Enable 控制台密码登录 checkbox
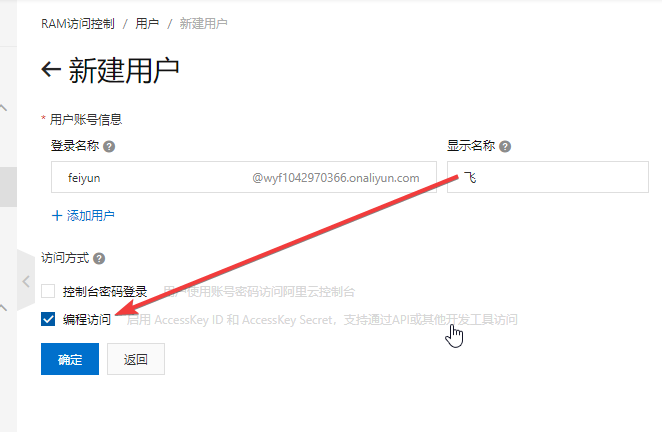Image resolution: width=662 pixels, height=432 pixels. 48,291
